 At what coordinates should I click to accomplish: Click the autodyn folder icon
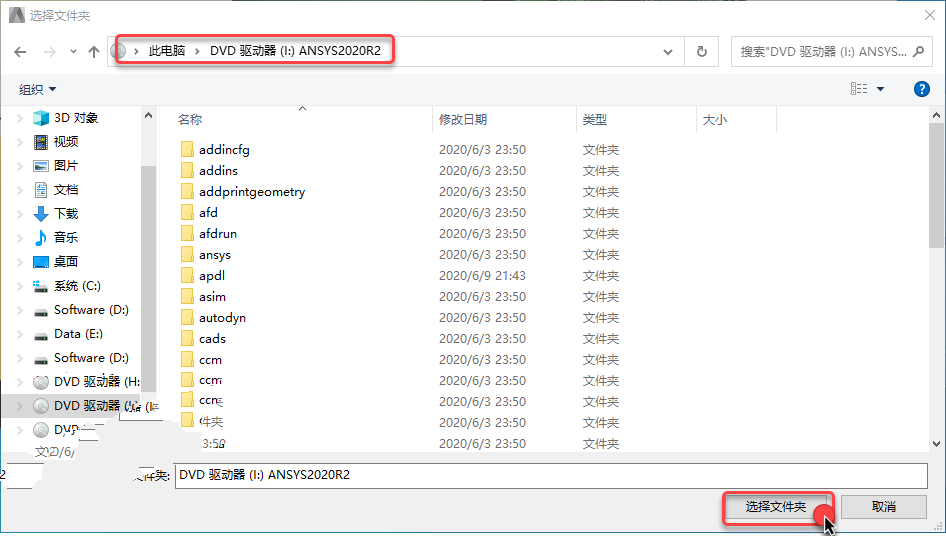coord(187,317)
